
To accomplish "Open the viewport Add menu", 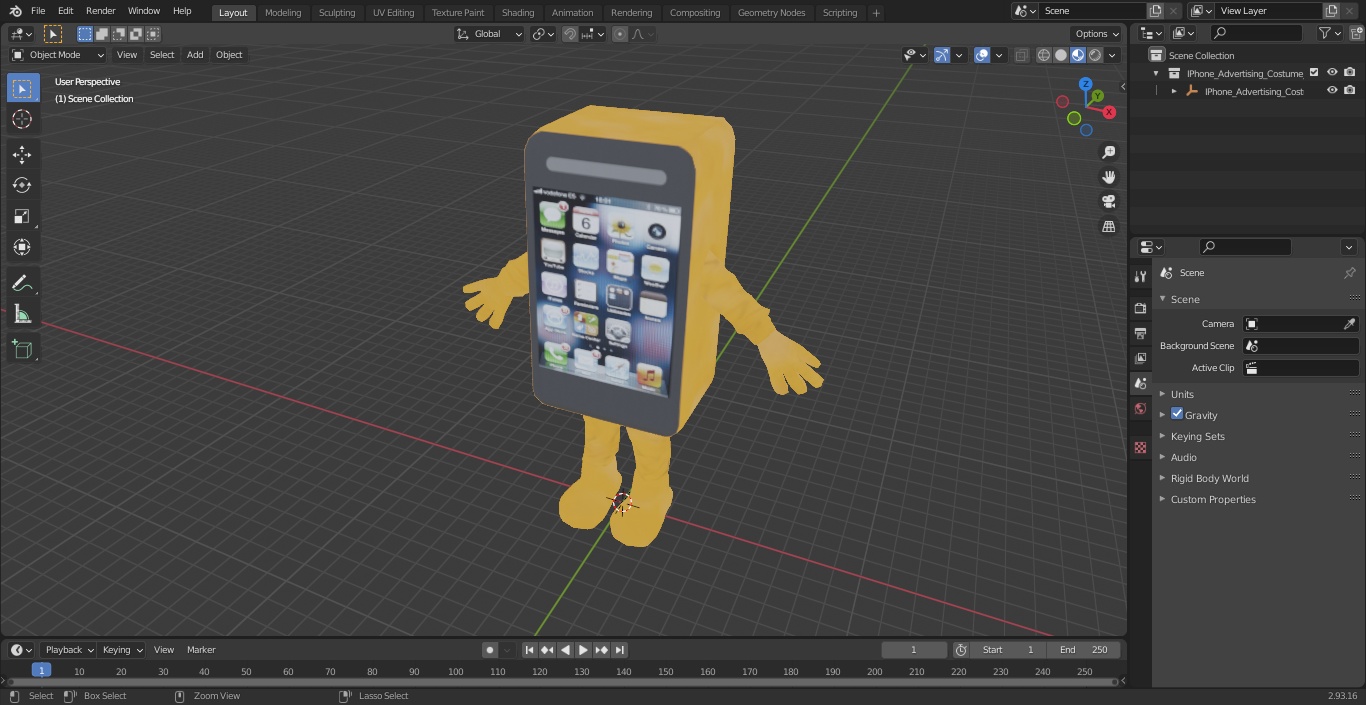I will coord(195,55).
